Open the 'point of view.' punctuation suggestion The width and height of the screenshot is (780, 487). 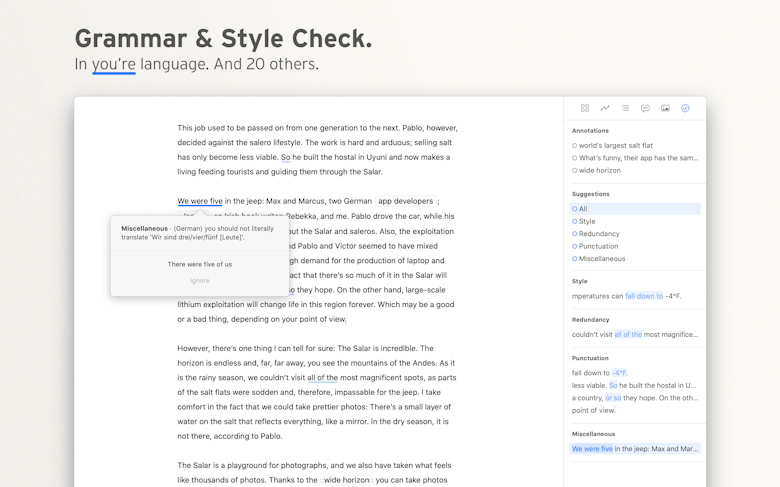tap(593, 410)
